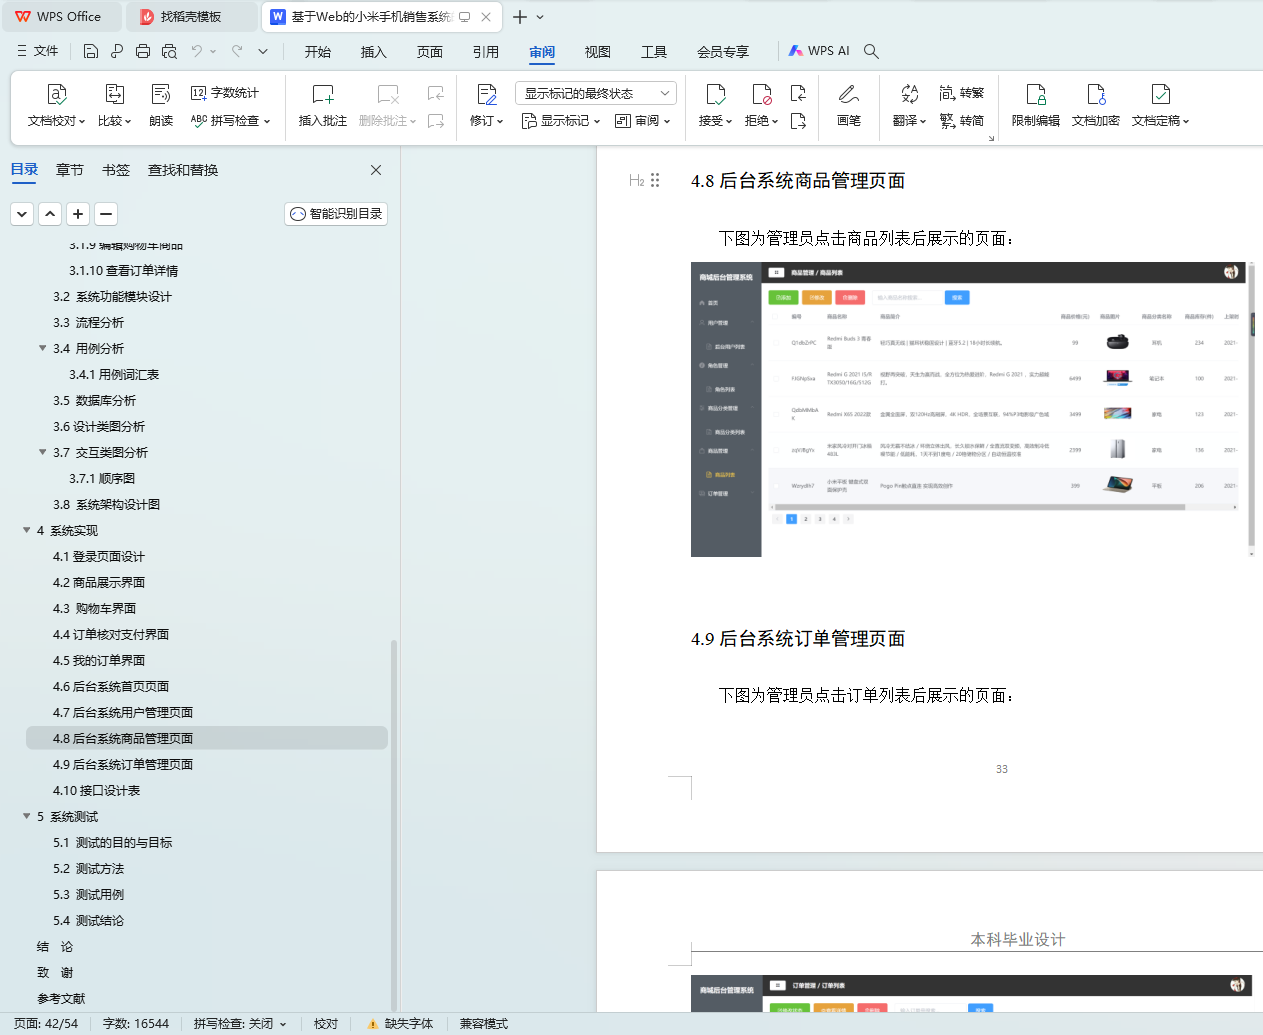Screen dimensions: 1263x1035
Task: Open the quick access toolbar customize arrow
Action: (263, 51)
